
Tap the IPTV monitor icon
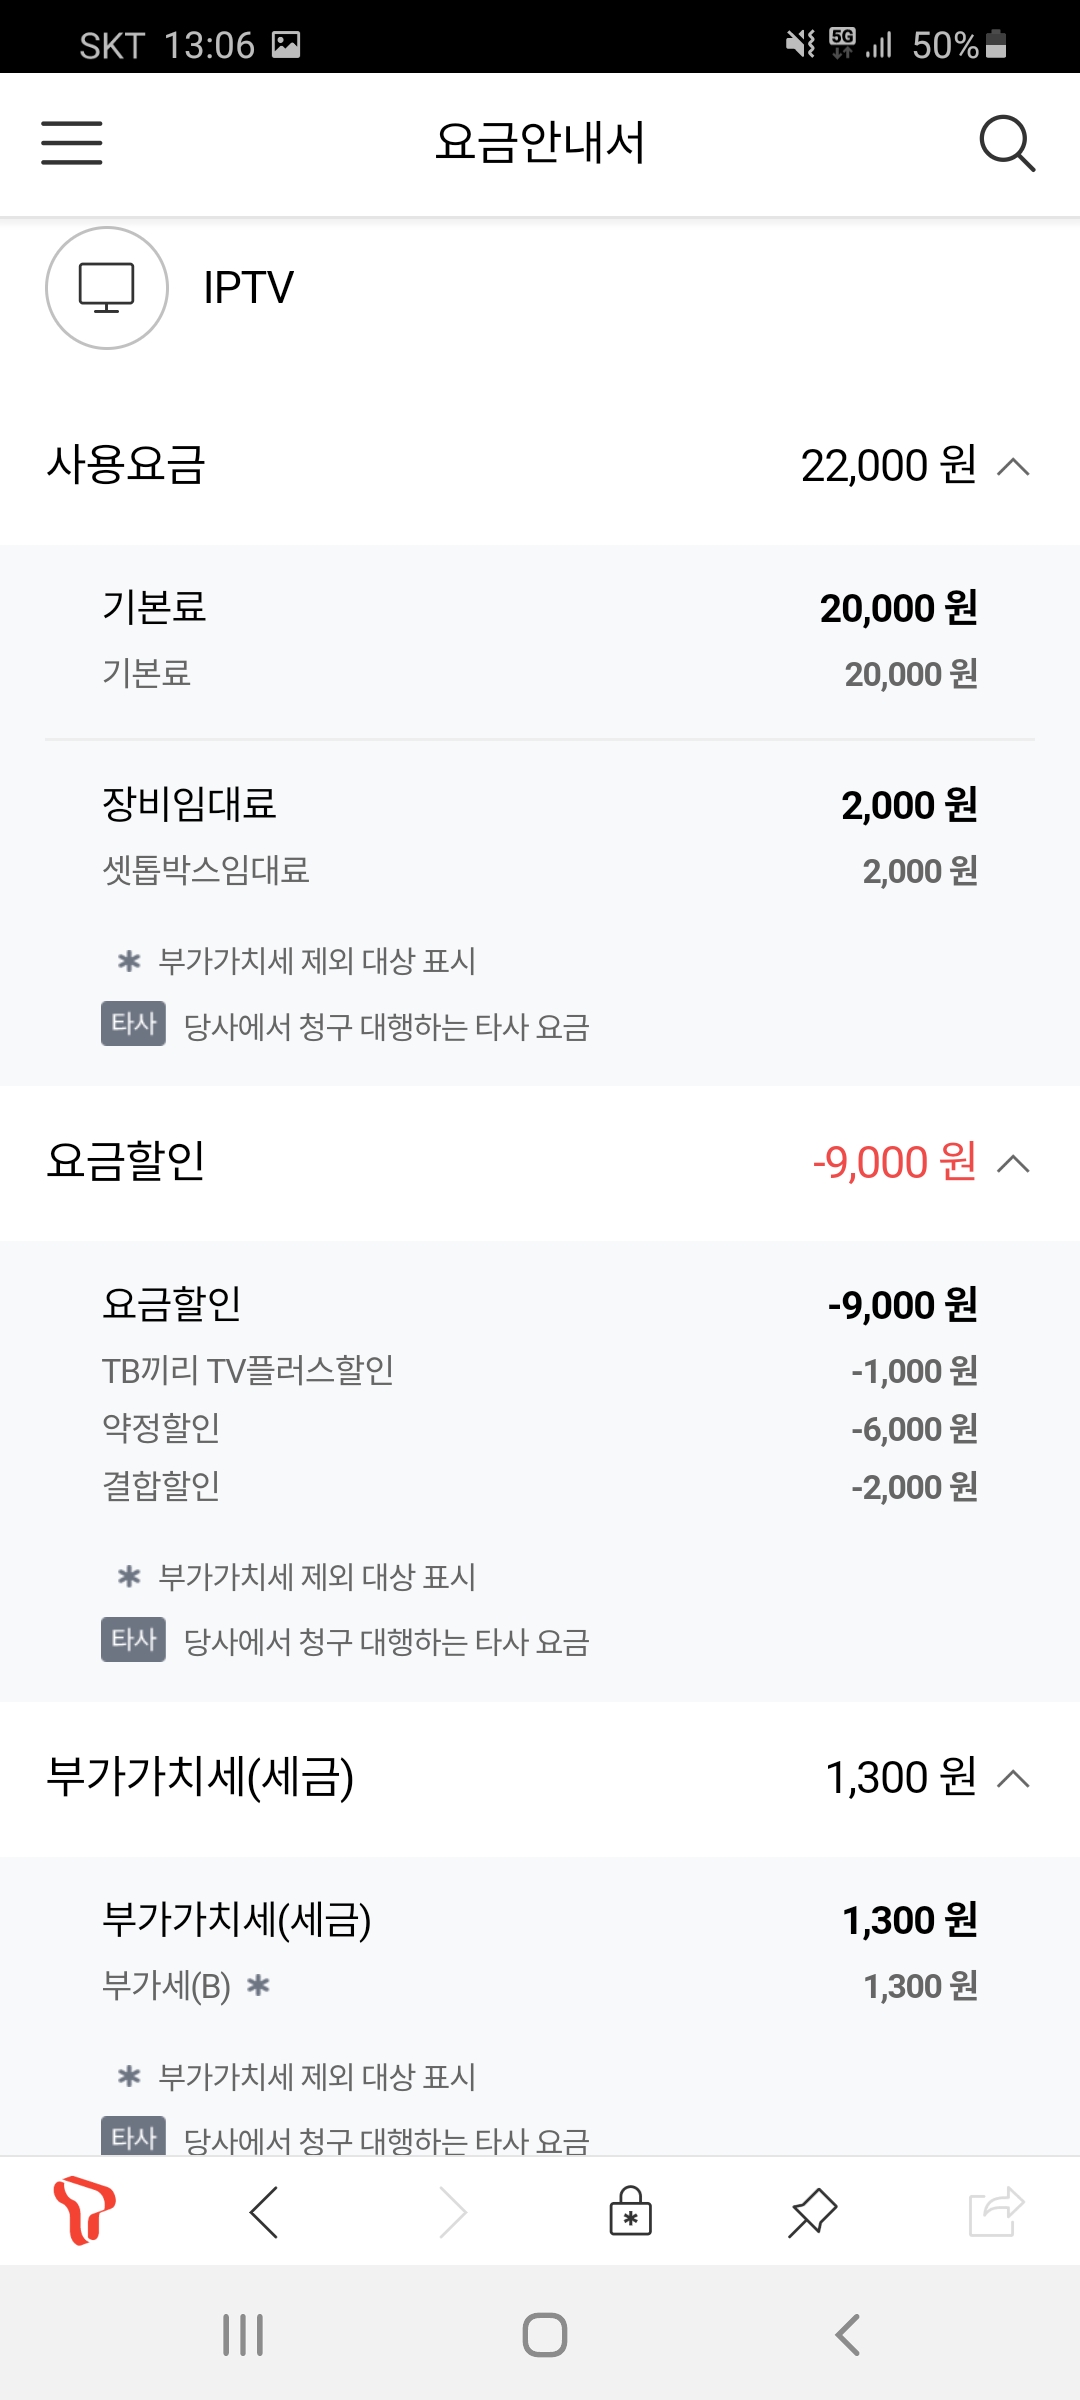click(107, 288)
